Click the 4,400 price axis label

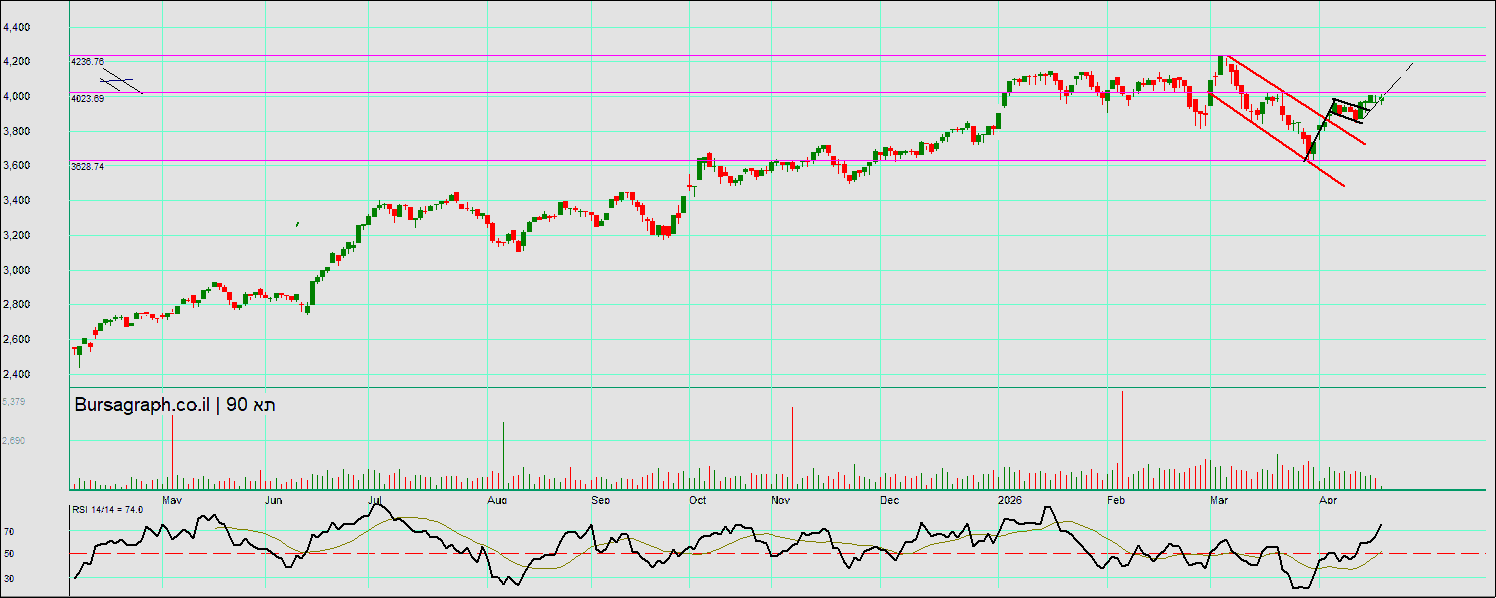click(x=17, y=28)
